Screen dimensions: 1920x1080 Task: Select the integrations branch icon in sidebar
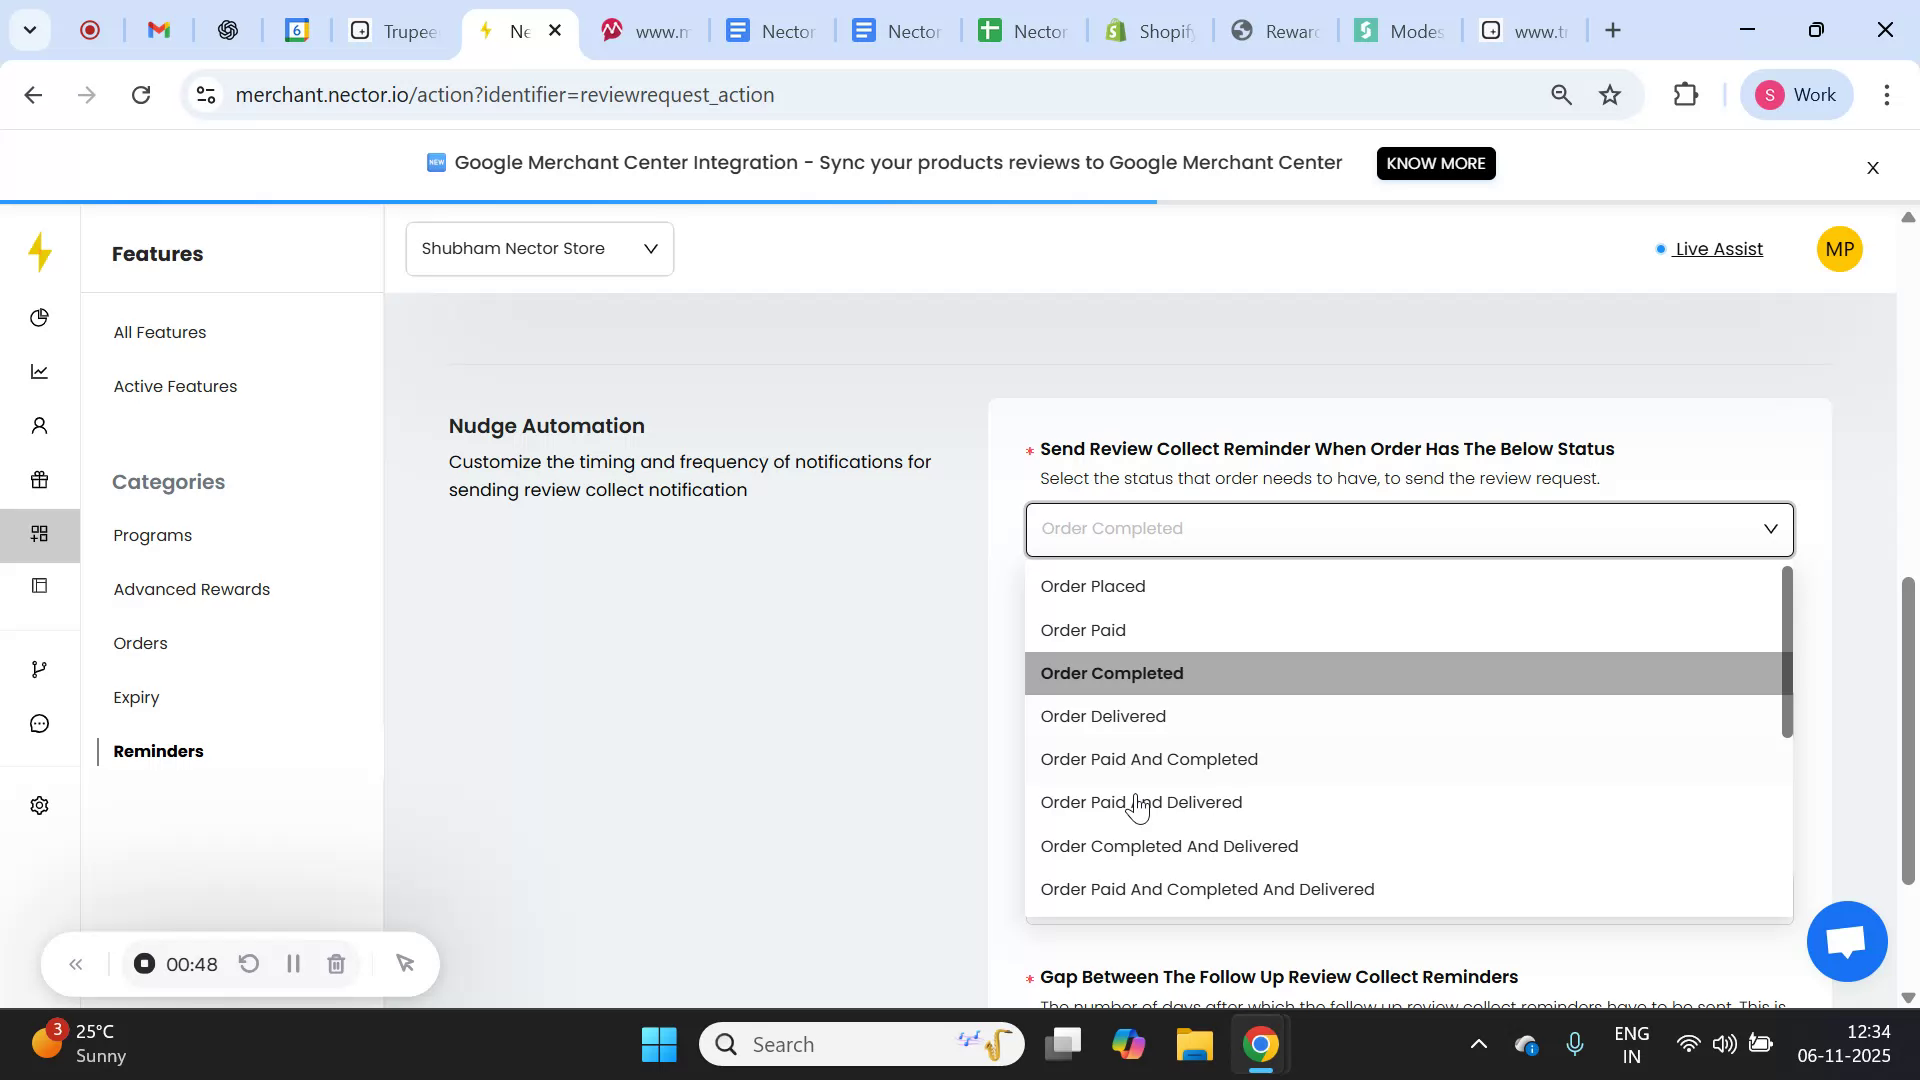point(40,668)
